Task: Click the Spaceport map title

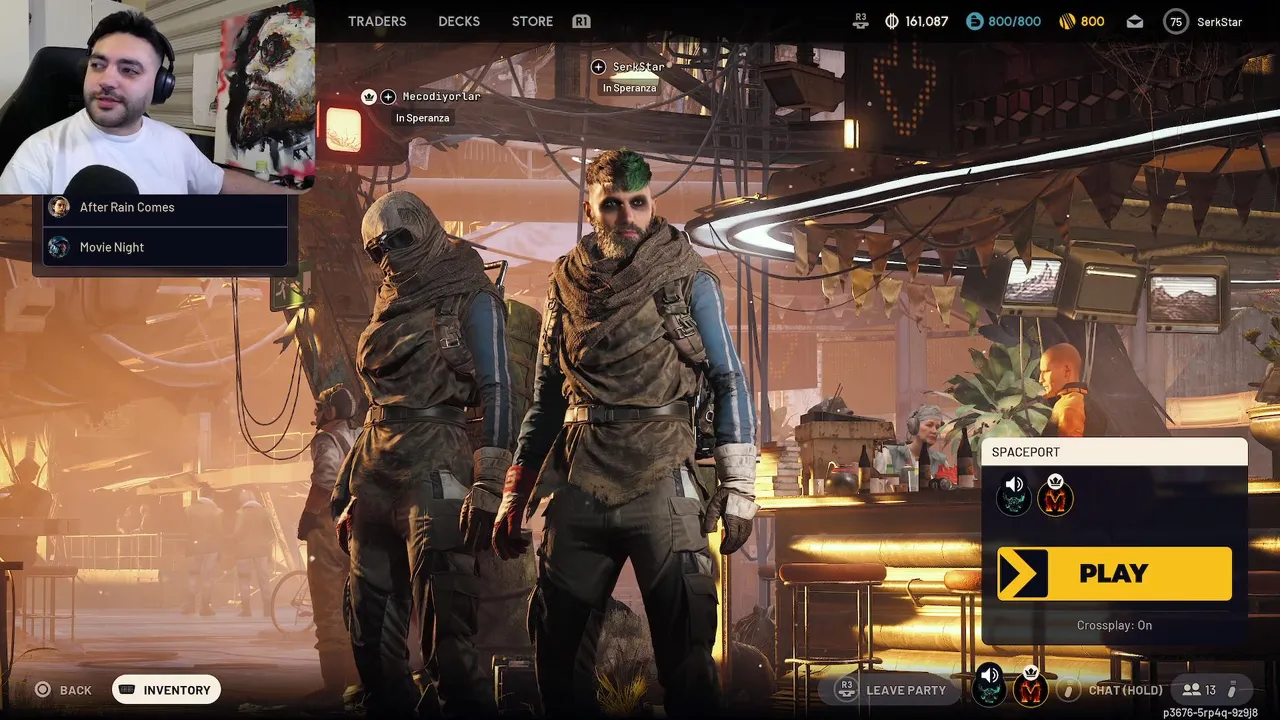Action: (x=1025, y=452)
